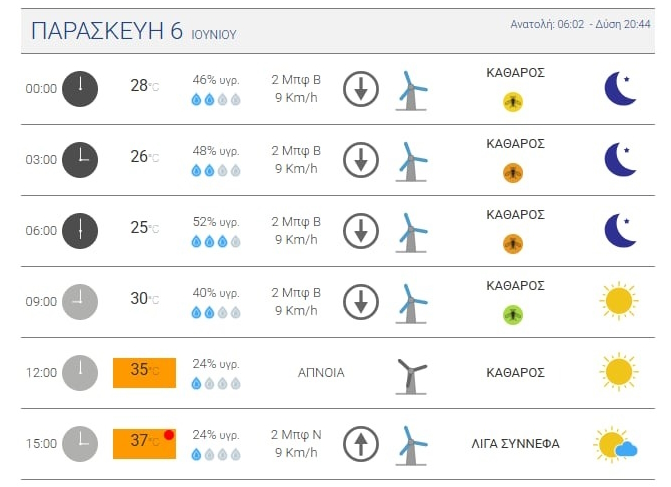Click the crescent moon icon at 03:00

click(x=620, y=159)
